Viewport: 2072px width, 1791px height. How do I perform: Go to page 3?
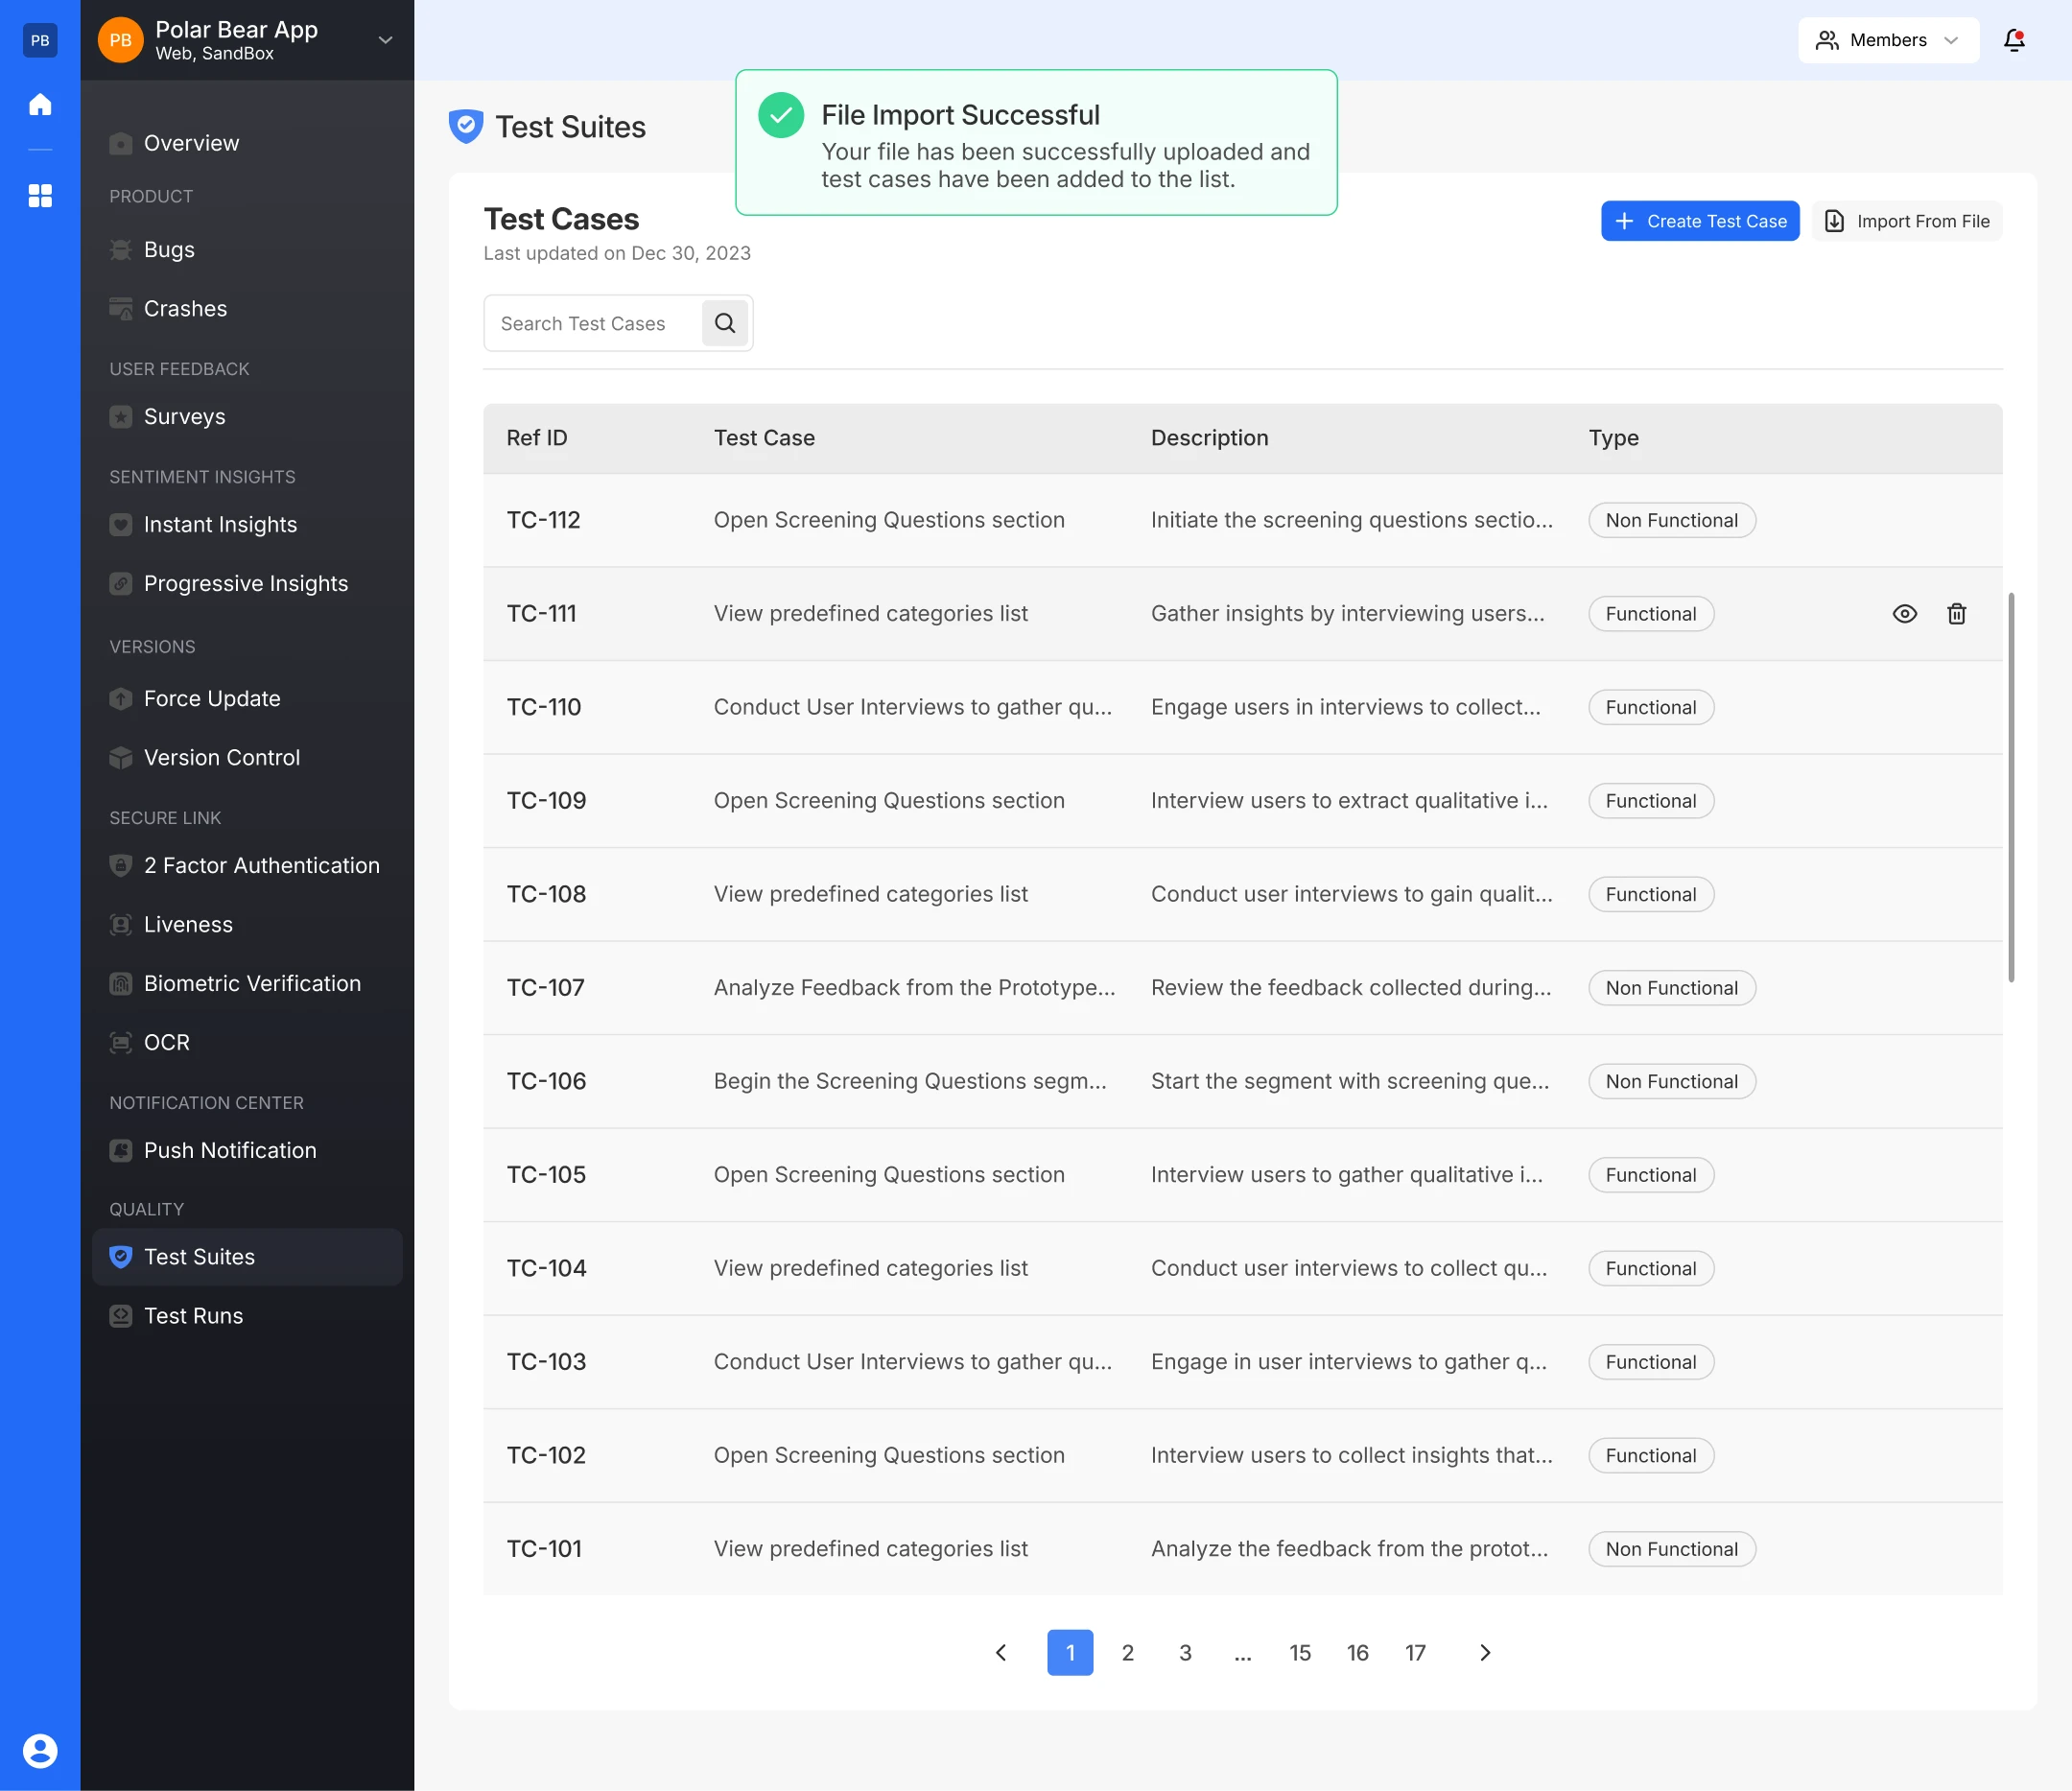point(1185,1653)
